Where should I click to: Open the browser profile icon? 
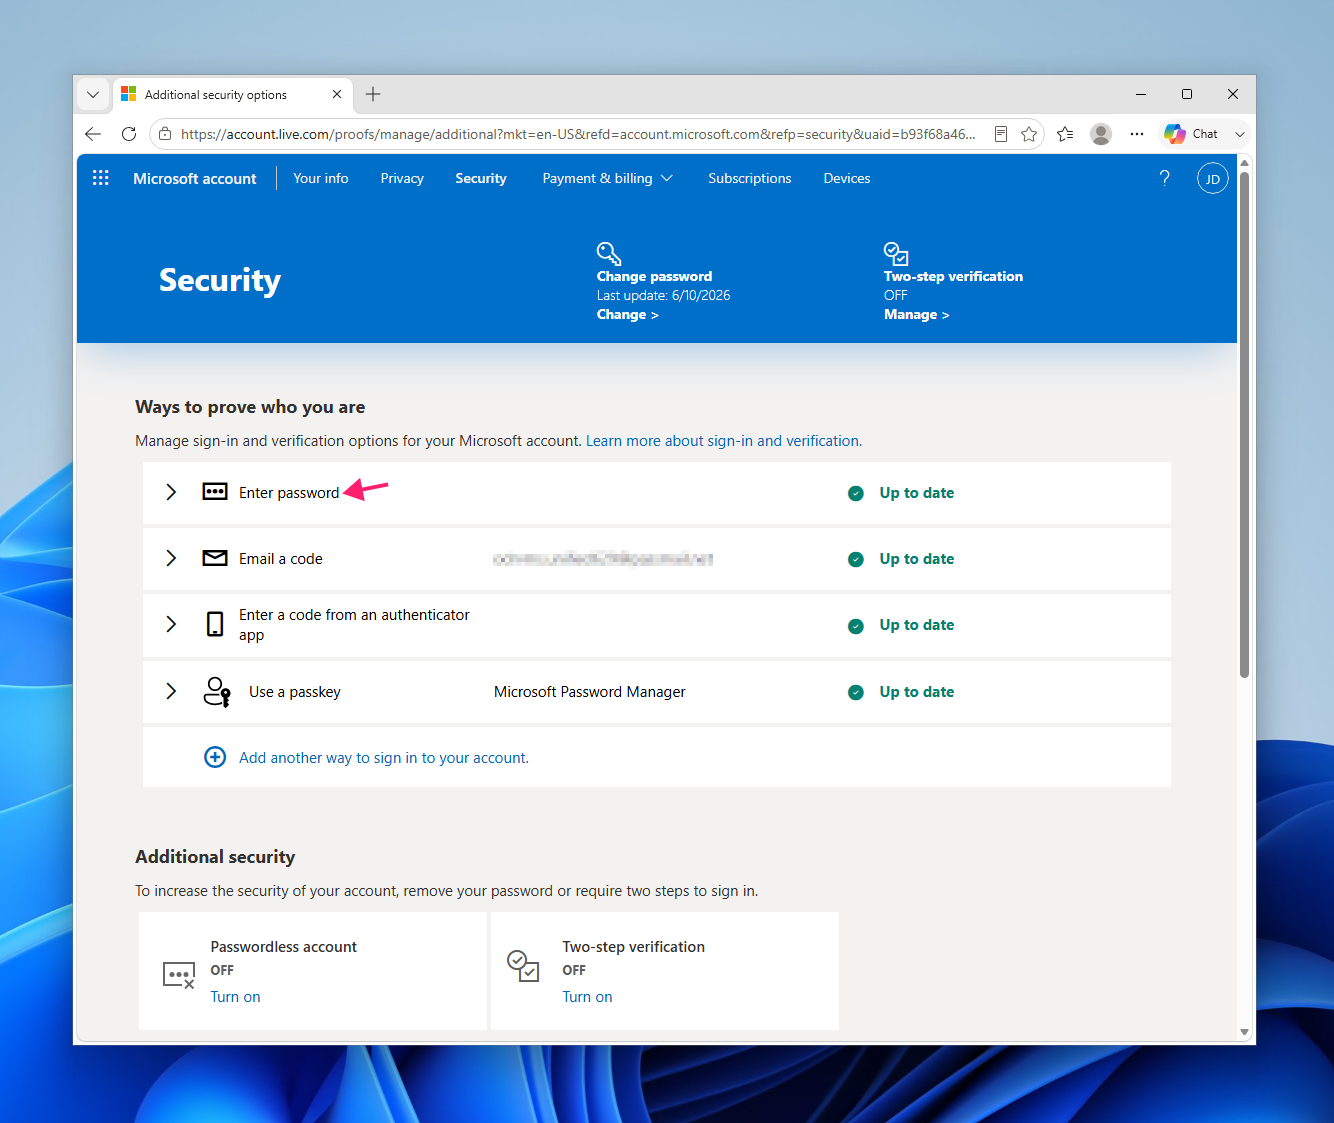click(x=1101, y=134)
